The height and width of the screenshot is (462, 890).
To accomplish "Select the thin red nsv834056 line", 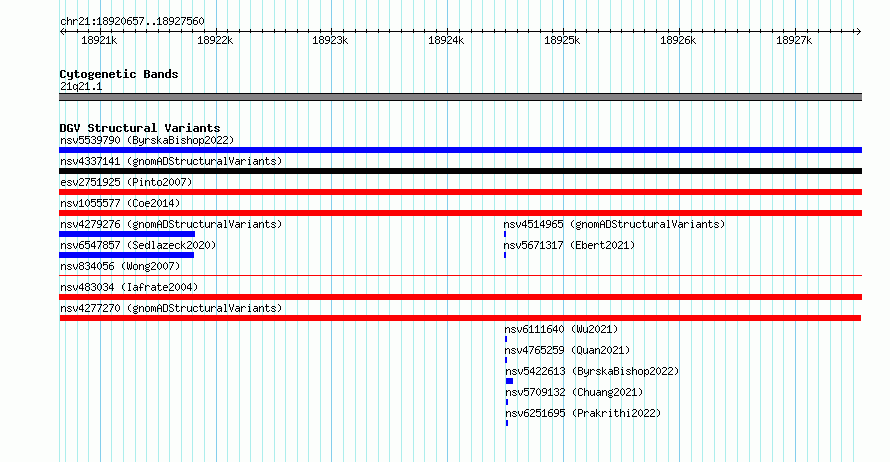I will point(460,276).
